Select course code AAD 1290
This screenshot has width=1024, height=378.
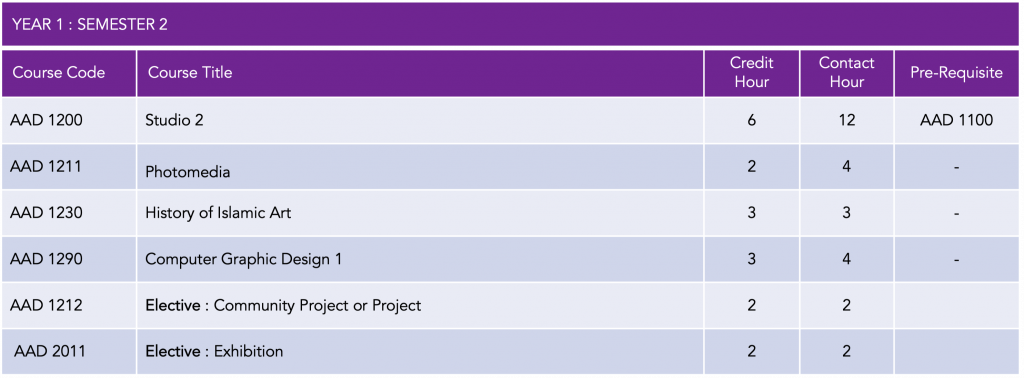[x=46, y=259]
